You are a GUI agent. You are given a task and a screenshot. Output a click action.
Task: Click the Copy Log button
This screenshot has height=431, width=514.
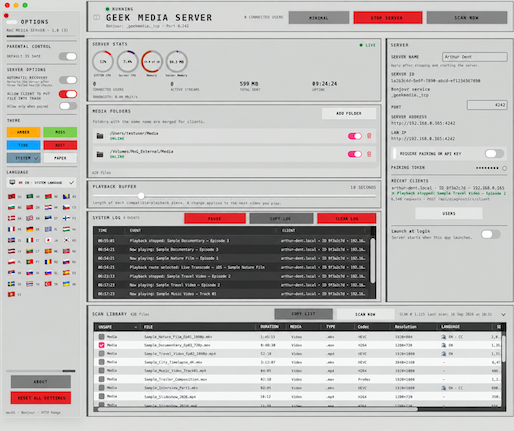point(281,219)
